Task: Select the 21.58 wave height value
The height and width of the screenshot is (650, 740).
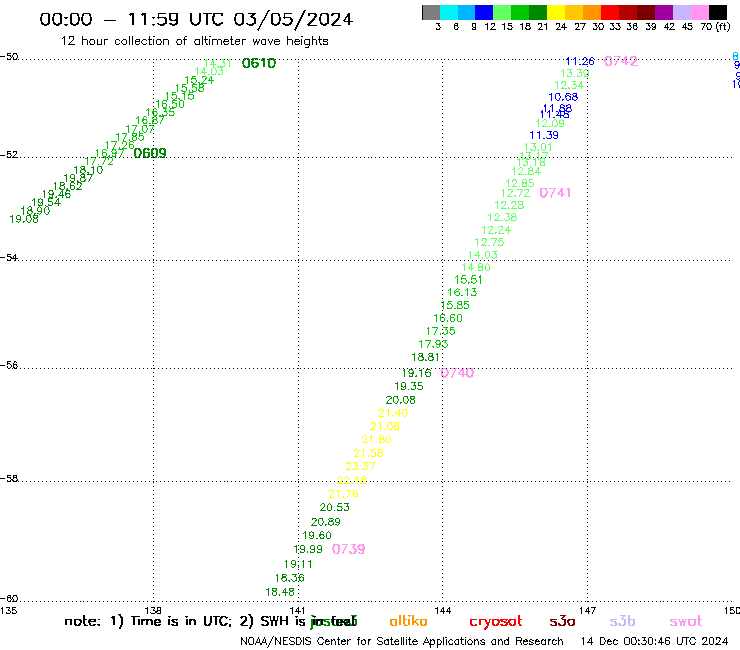Action: [369, 453]
